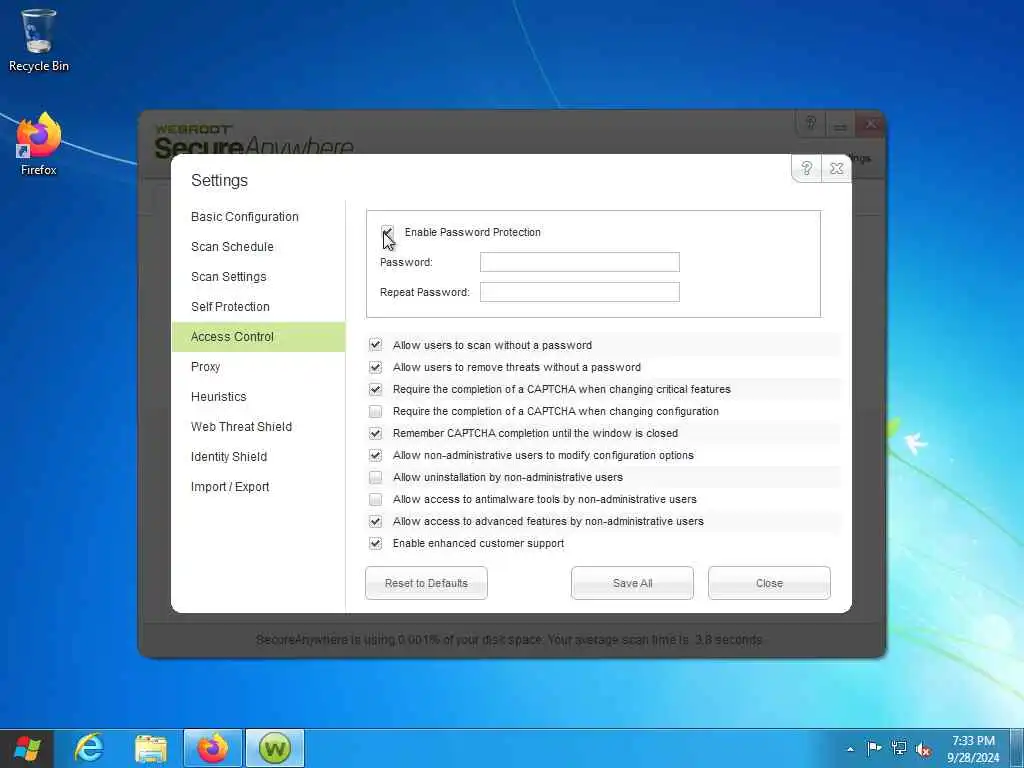Click the Webroot taskbar icon
Viewport: 1024px width, 768px height.
(x=275, y=748)
